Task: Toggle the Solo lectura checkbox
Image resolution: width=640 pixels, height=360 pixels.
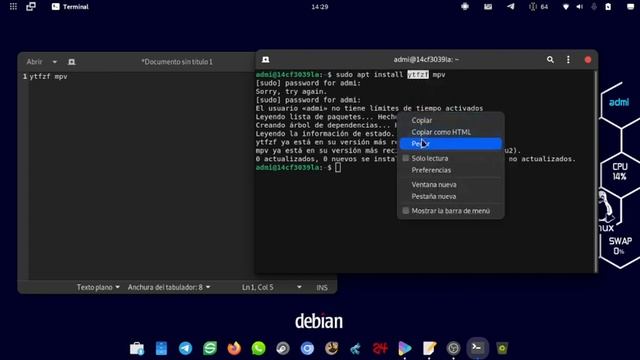Action: tap(406, 158)
